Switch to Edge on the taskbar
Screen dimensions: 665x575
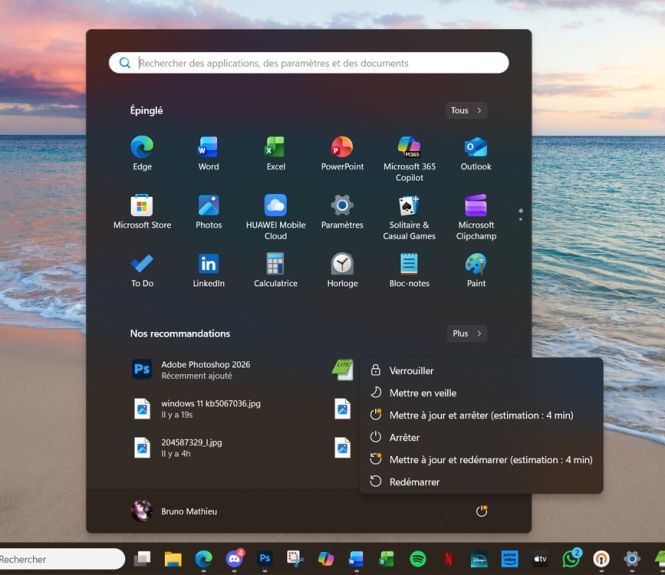[x=204, y=559]
